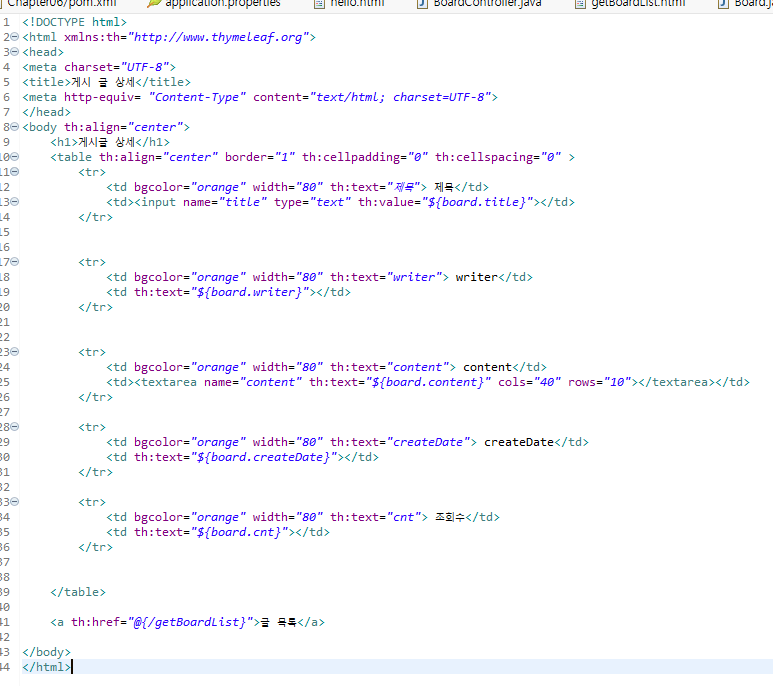Collapse the td input fold on line 13

(x=15, y=202)
